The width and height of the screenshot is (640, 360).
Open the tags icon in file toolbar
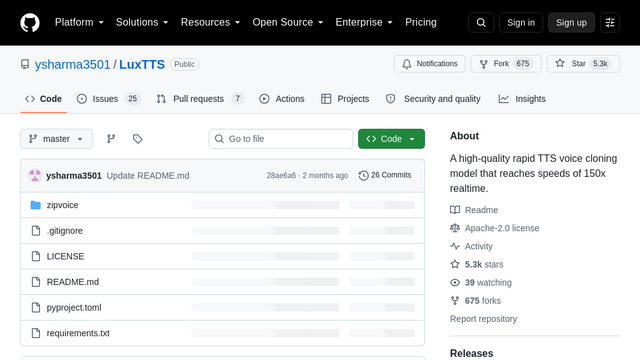[x=138, y=139]
